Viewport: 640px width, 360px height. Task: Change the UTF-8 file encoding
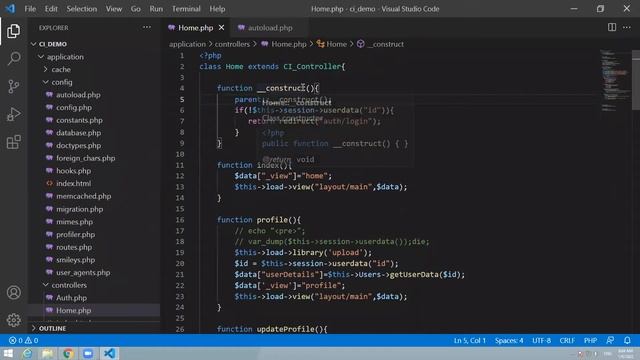point(541,340)
